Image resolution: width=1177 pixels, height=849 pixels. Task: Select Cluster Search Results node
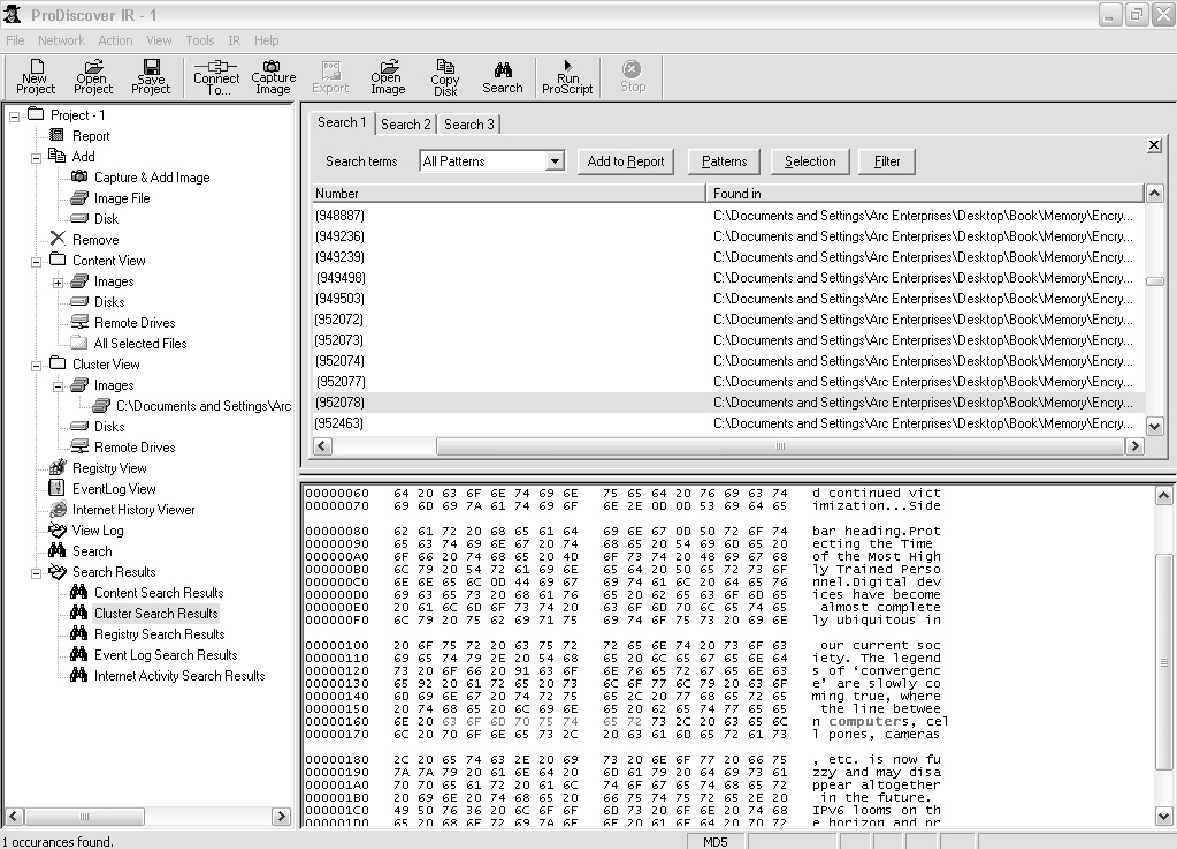pyautogui.click(x=155, y=613)
